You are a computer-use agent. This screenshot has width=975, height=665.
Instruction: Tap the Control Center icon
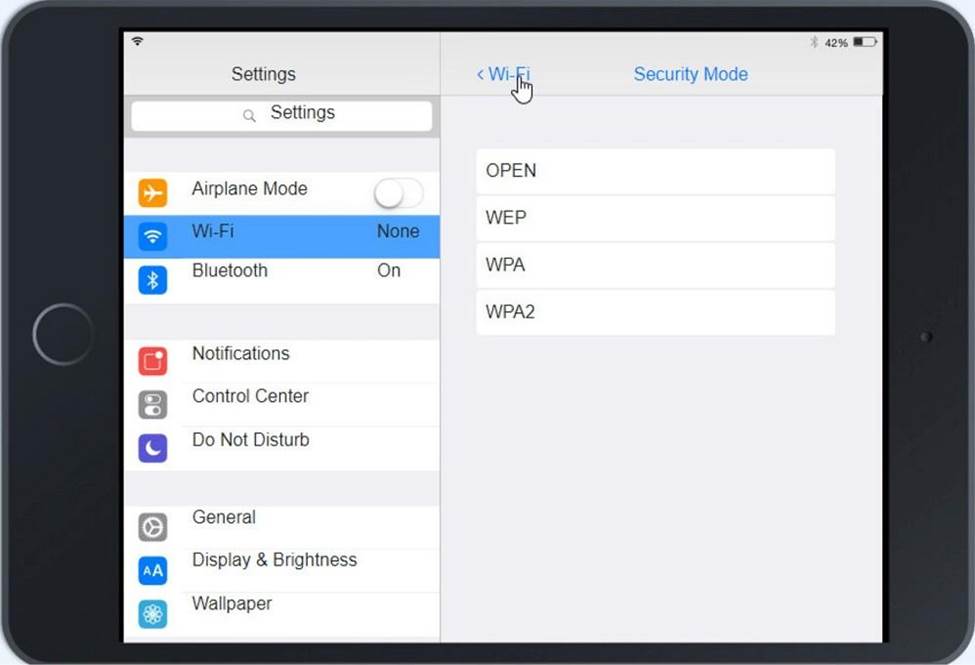(153, 404)
